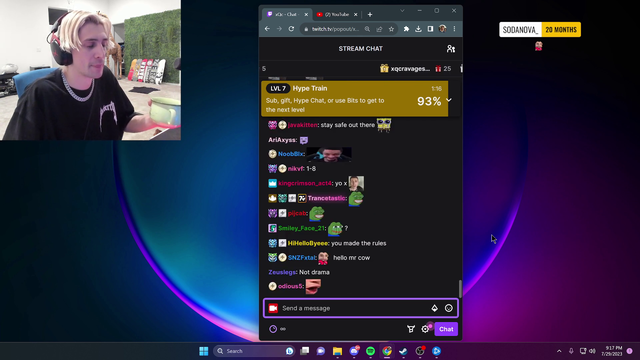Open the Windows Start menu
This screenshot has width=640, height=360.
204,351
